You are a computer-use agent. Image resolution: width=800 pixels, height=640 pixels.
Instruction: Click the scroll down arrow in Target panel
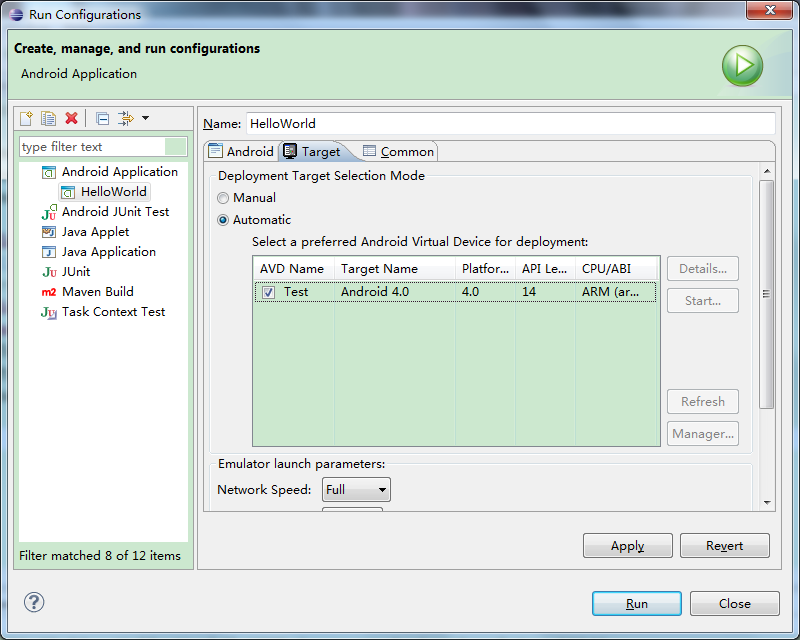pos(766,503)
